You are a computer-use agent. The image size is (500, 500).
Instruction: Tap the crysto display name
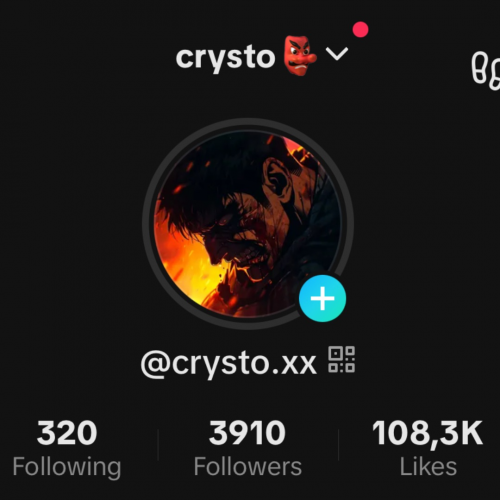(x=225, y=58)
